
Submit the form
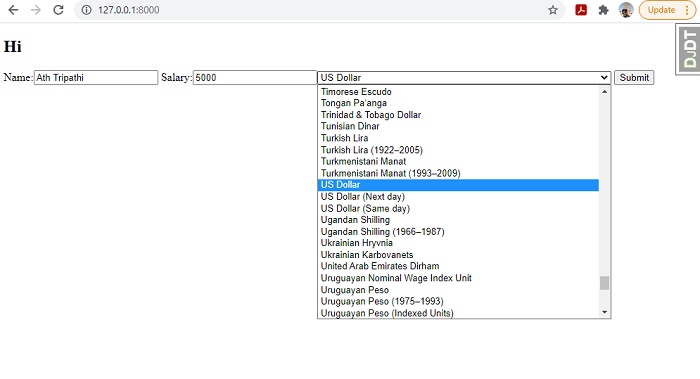coord(634,77)
